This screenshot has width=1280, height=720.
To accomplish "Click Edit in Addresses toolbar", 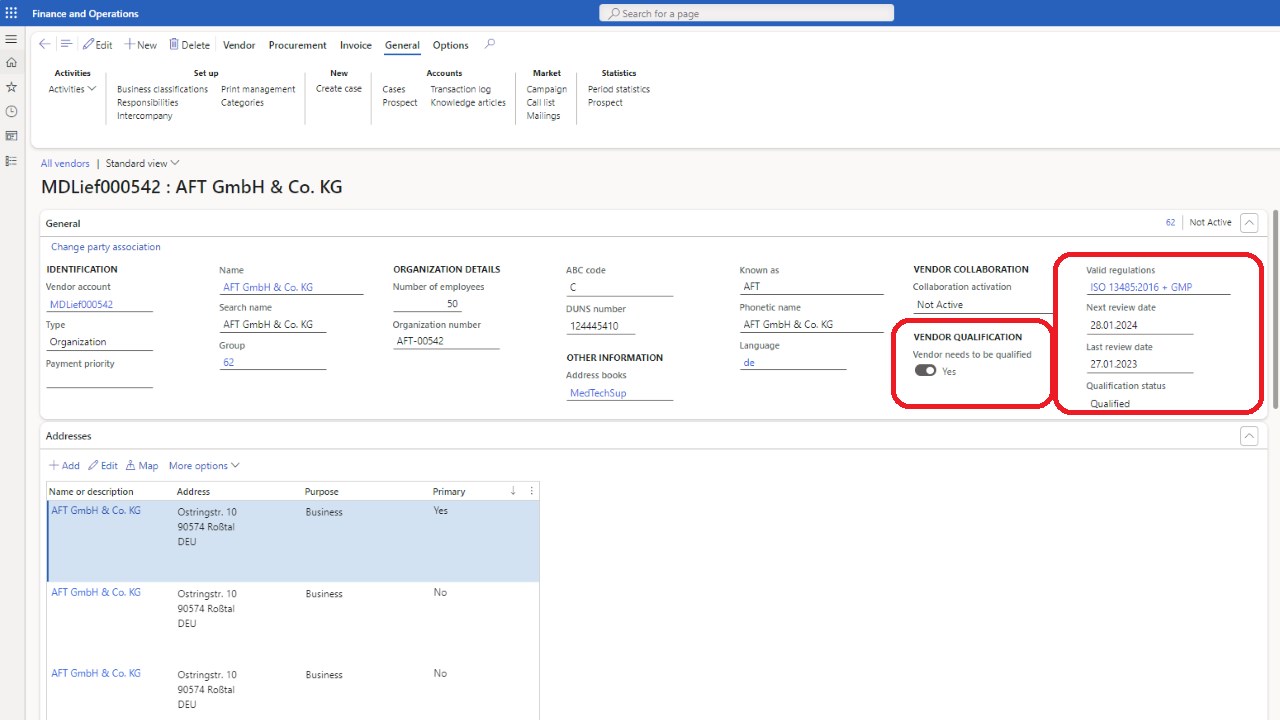I will [x=103, y=465].
